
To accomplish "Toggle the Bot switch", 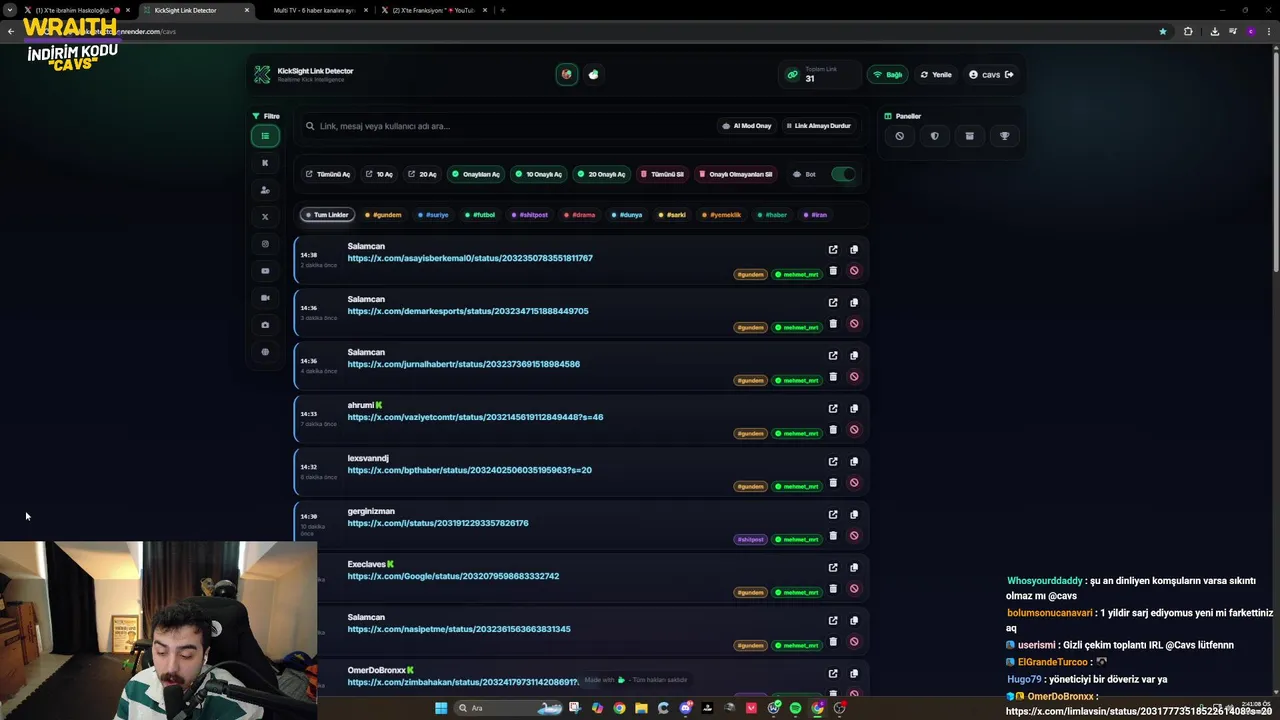I will (x=843, y=174).
